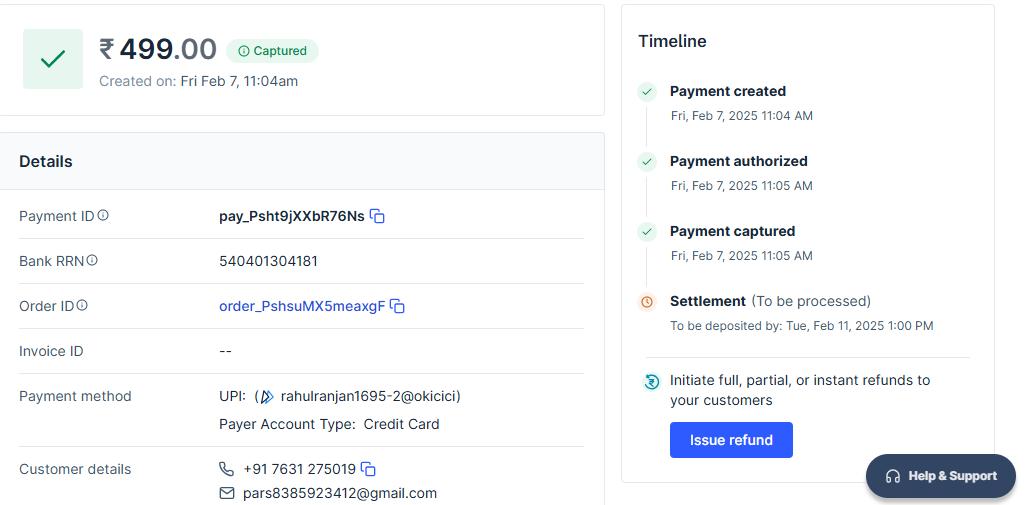1028x505 pixels.
Task: Copy the Order ID value
Action: point(397,306)
